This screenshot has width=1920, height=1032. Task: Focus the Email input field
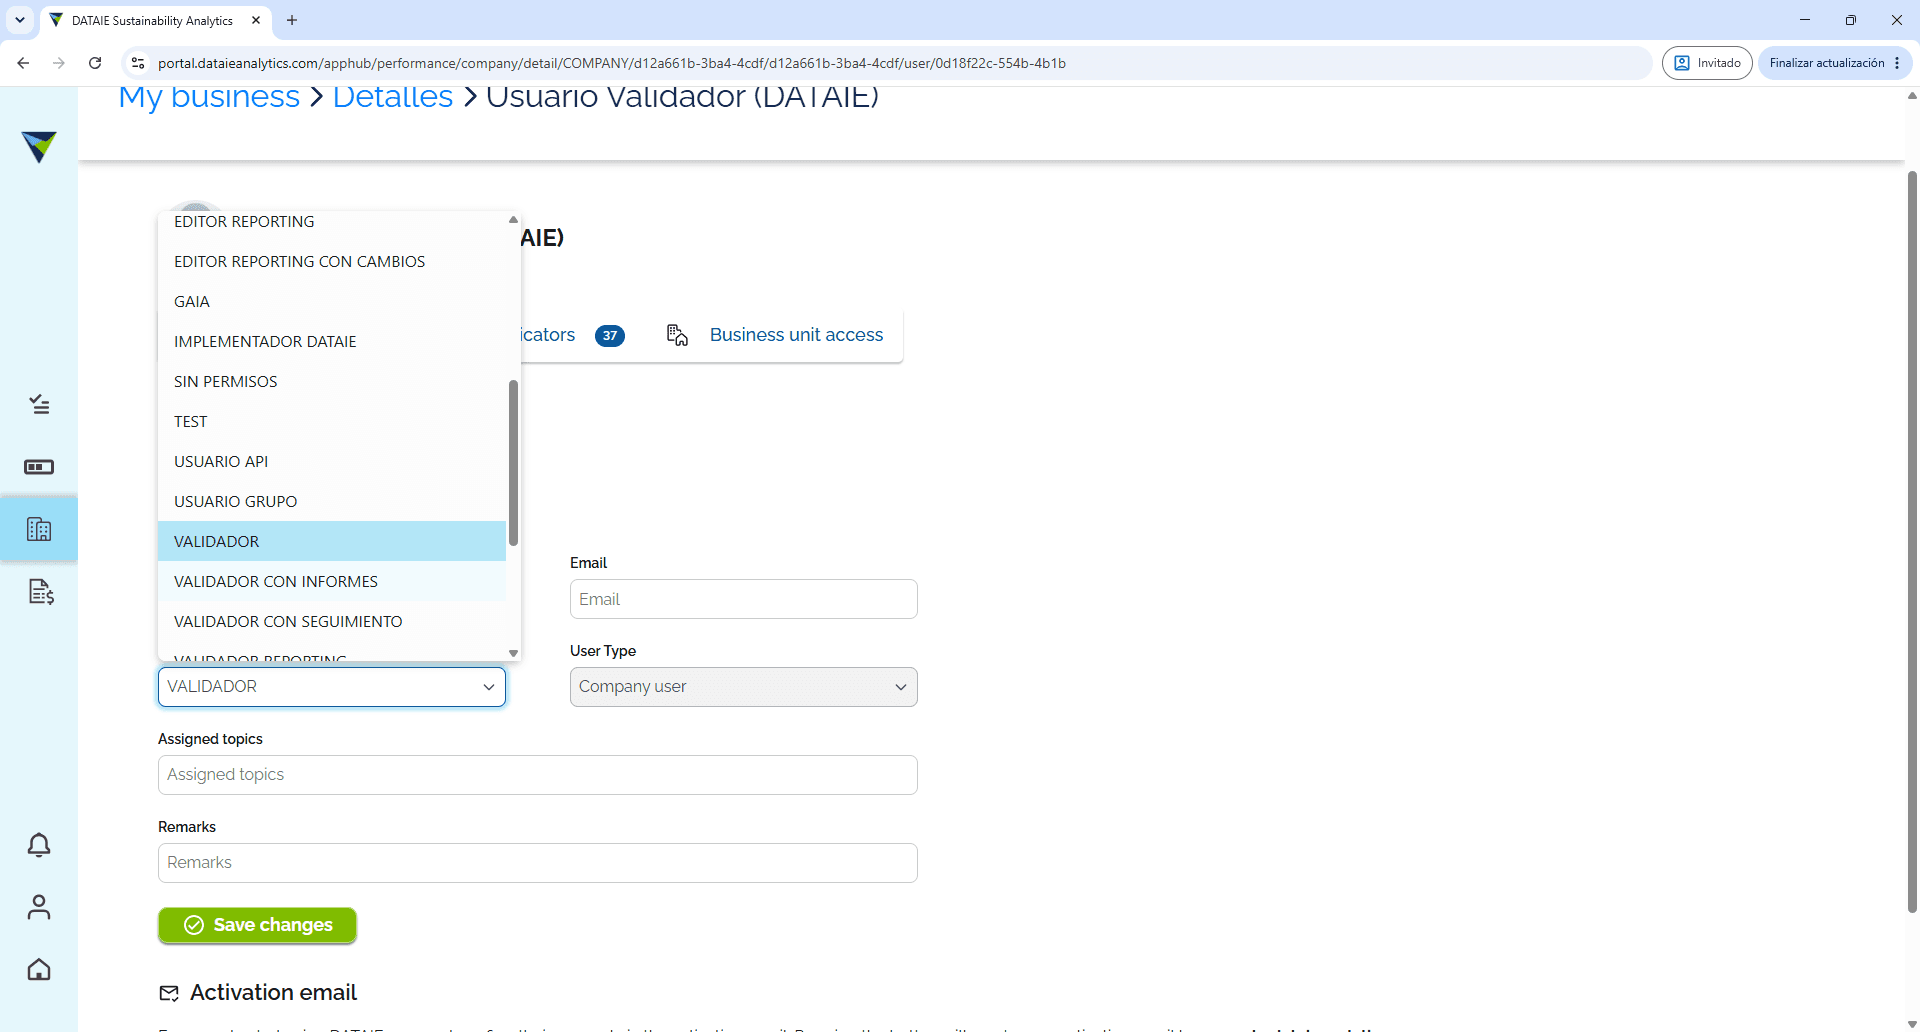[x=743, y=599]
